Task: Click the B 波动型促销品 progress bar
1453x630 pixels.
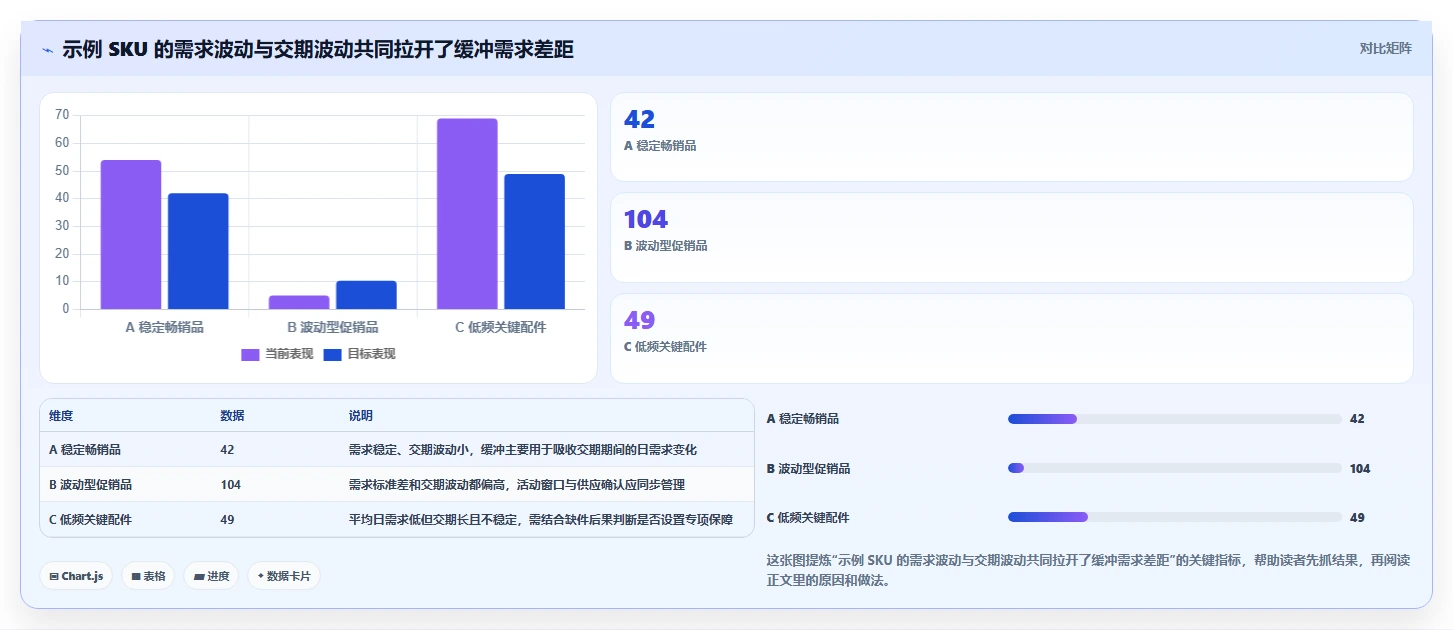Action: pos(1175,468)
